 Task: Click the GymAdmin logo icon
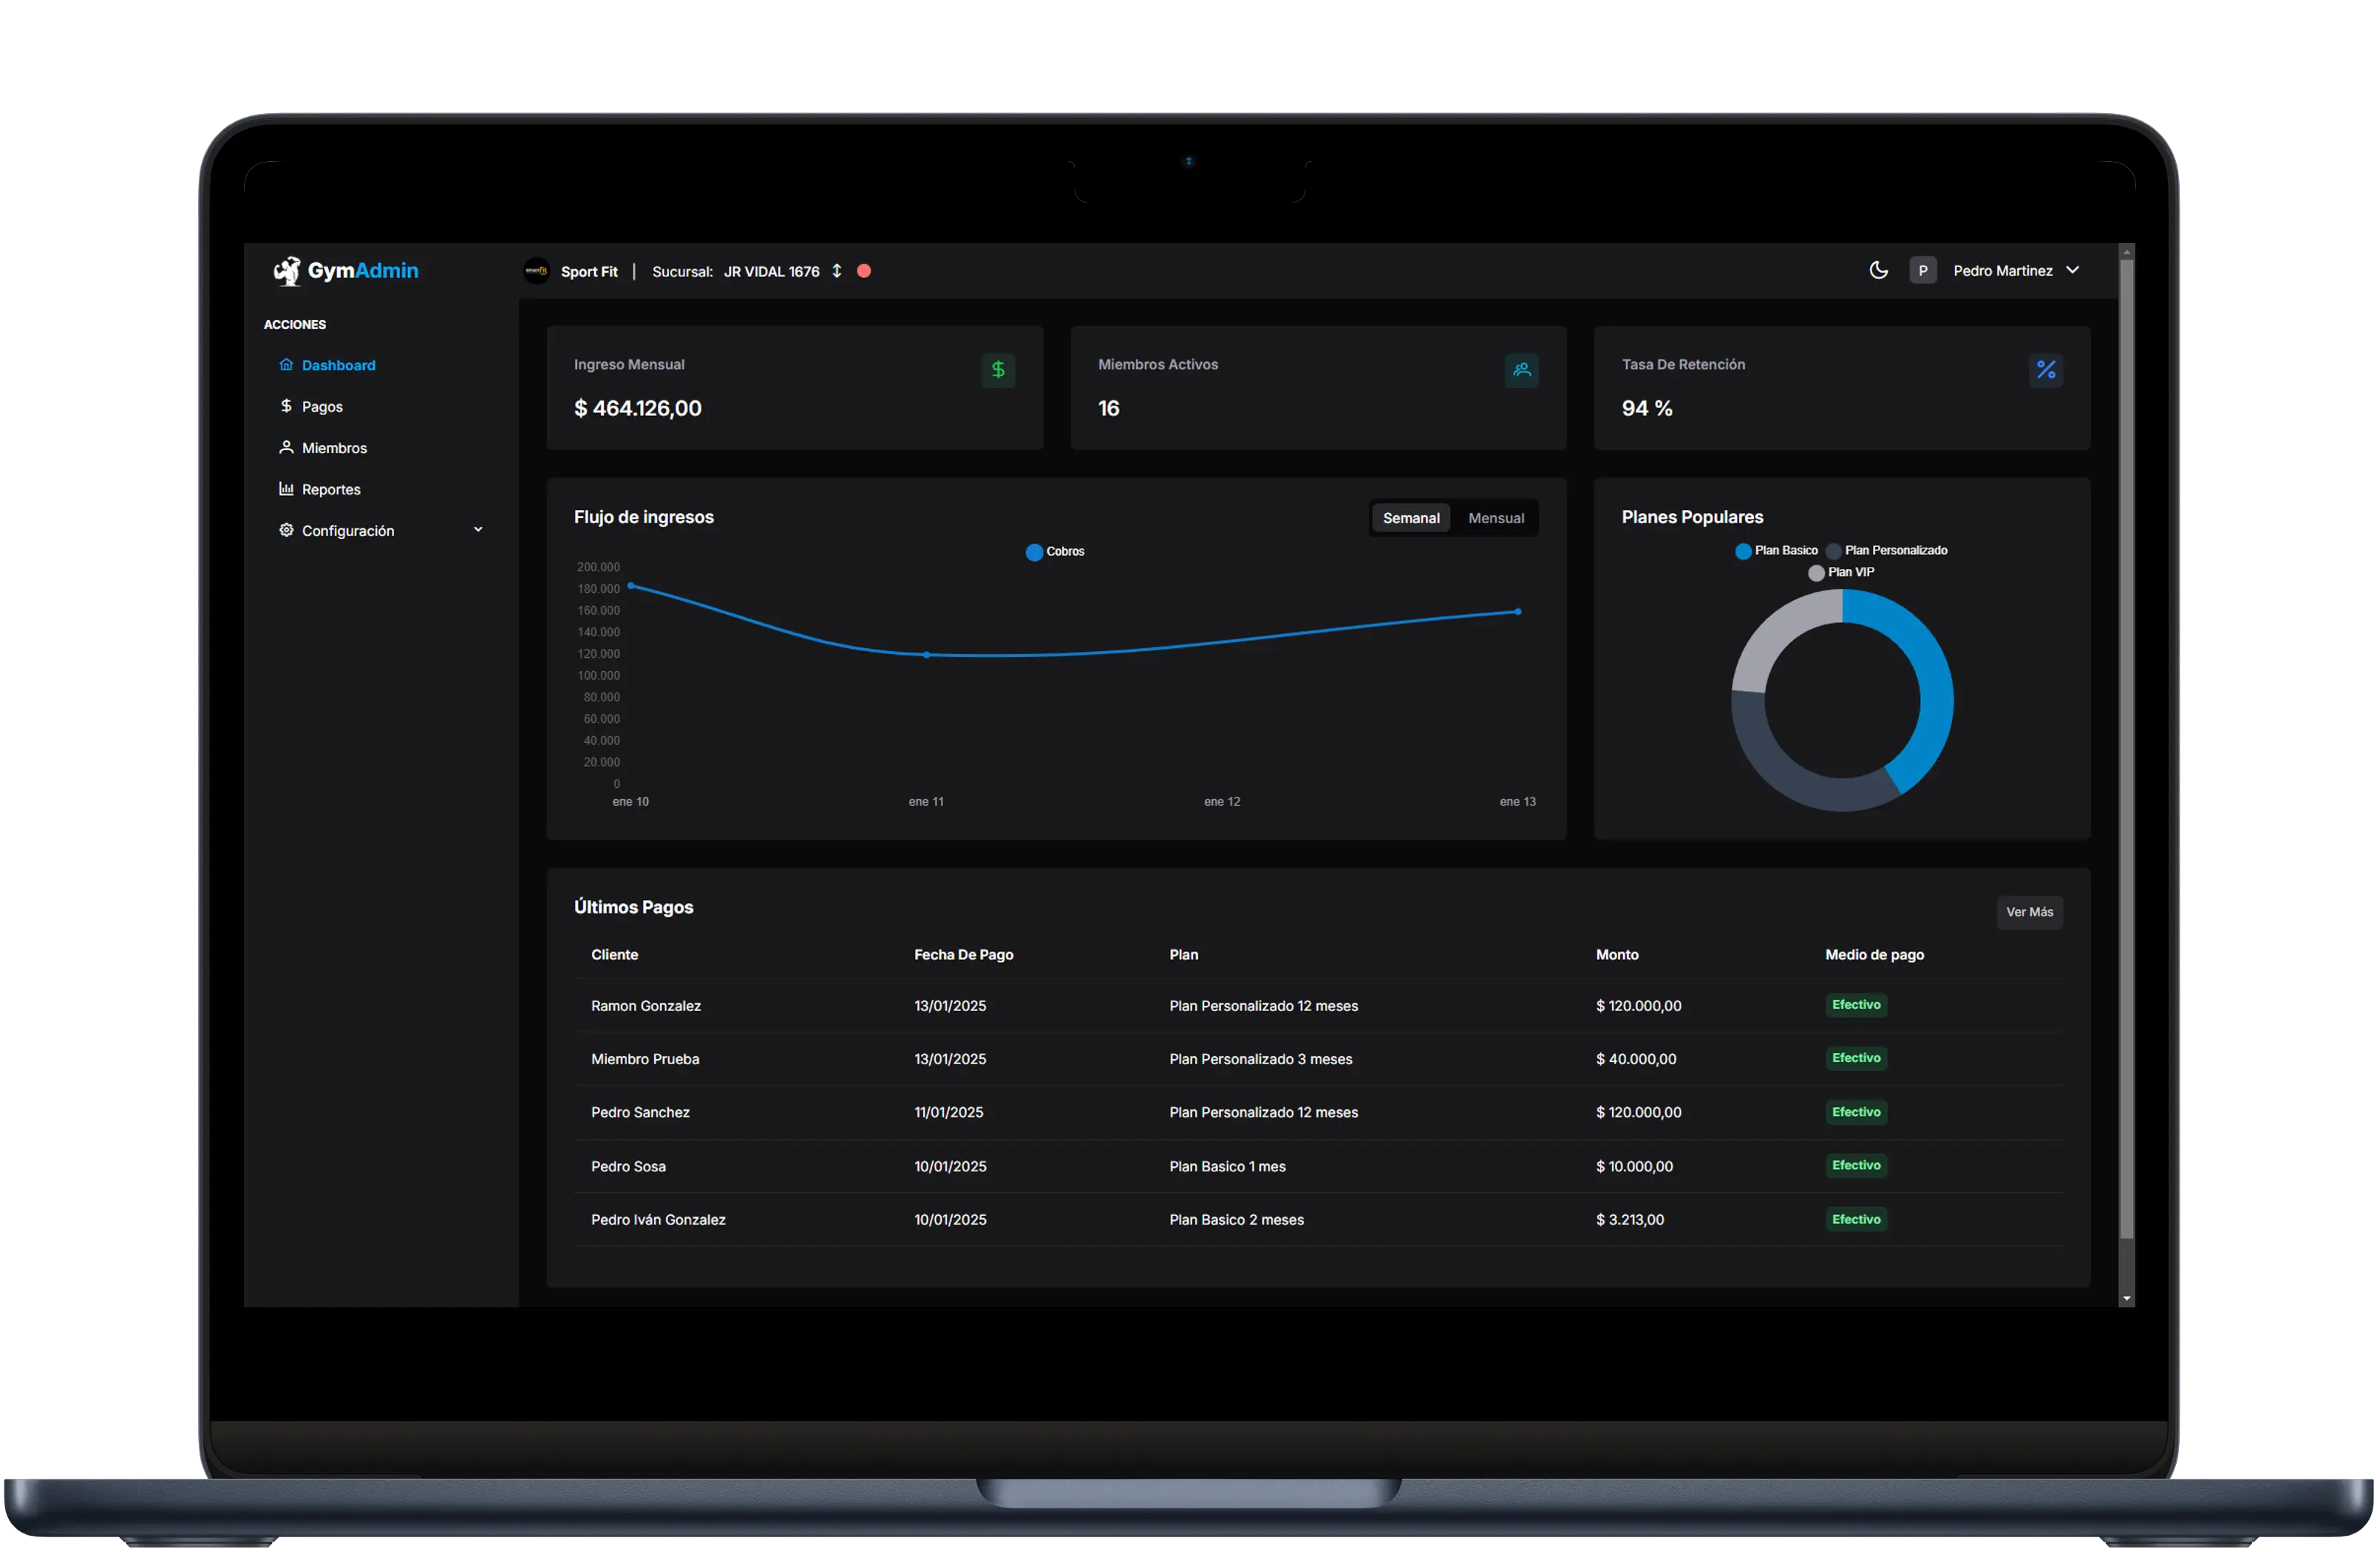288,271
